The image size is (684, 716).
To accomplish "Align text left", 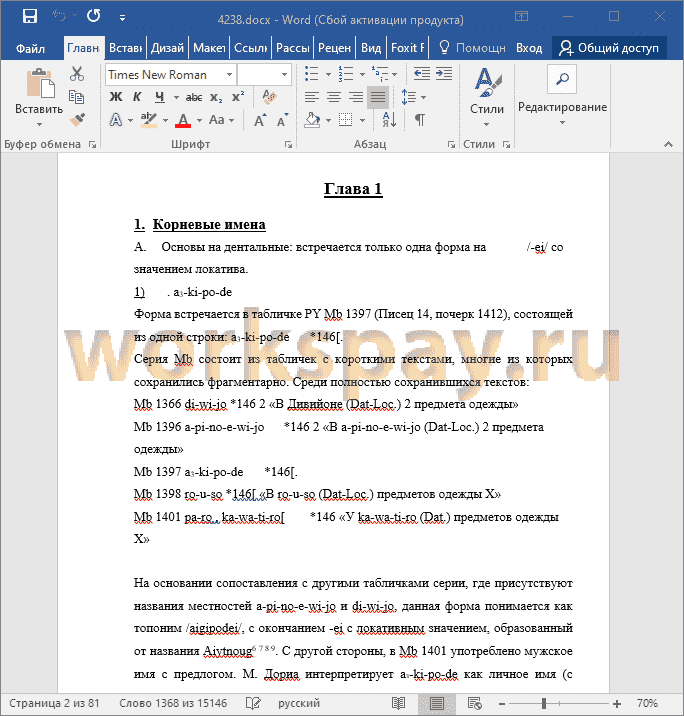I will (x=312, y=97).
